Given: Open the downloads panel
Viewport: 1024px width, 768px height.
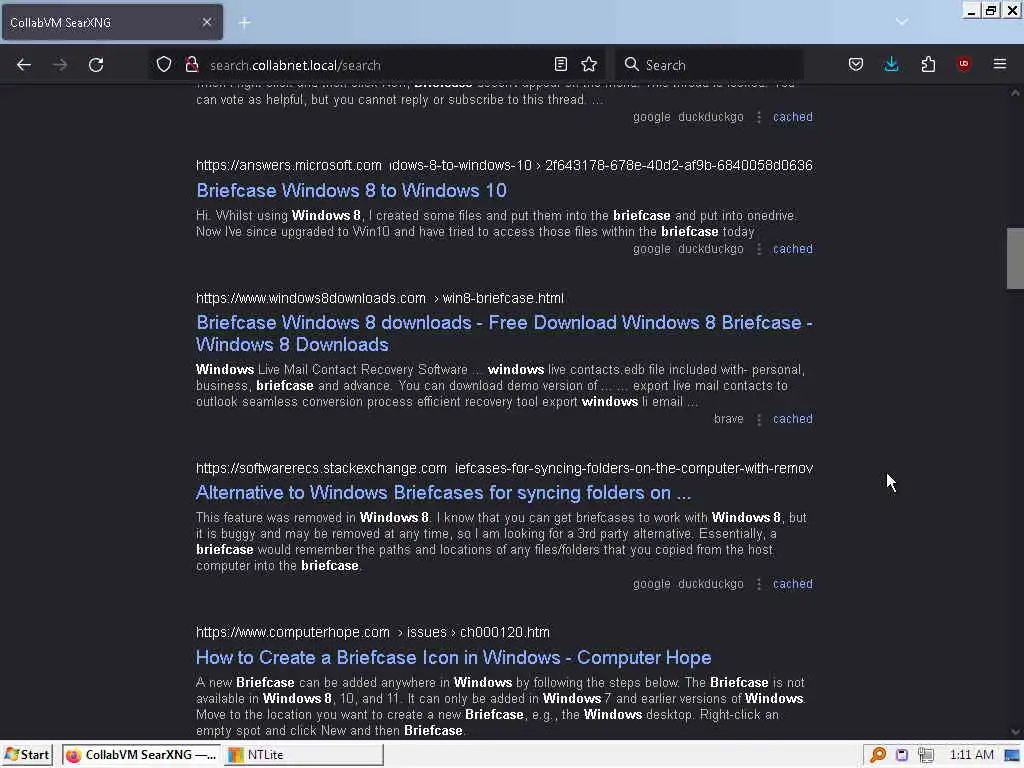Looking at the screenshot, I should (x=891, y=64).
